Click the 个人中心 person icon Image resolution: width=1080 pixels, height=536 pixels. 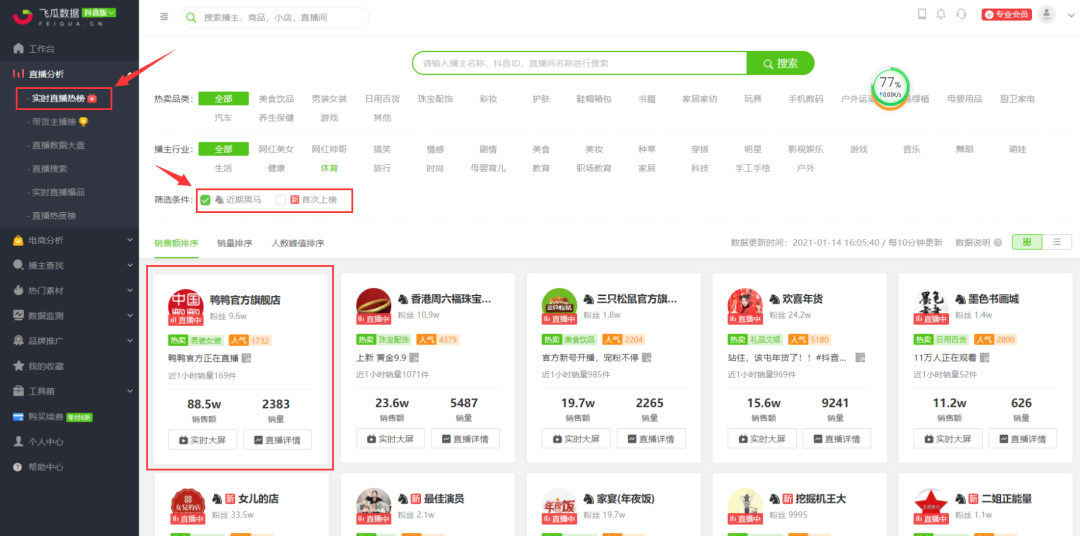coord(19,441)
